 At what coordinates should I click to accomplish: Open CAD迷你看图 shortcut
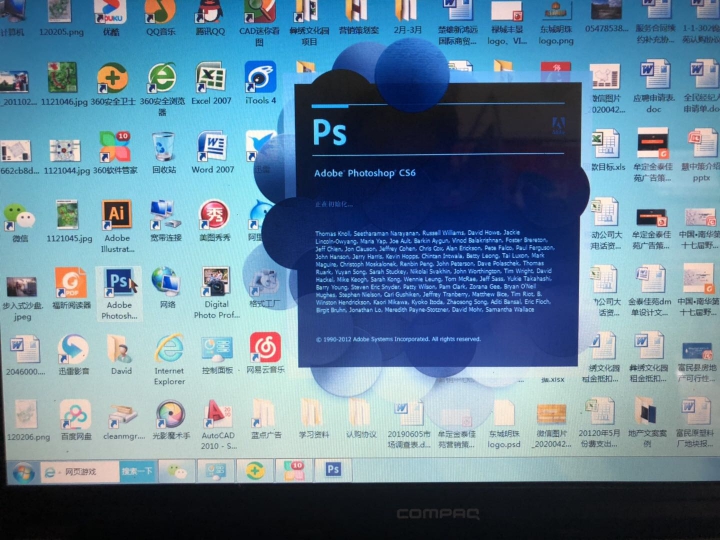259,21
